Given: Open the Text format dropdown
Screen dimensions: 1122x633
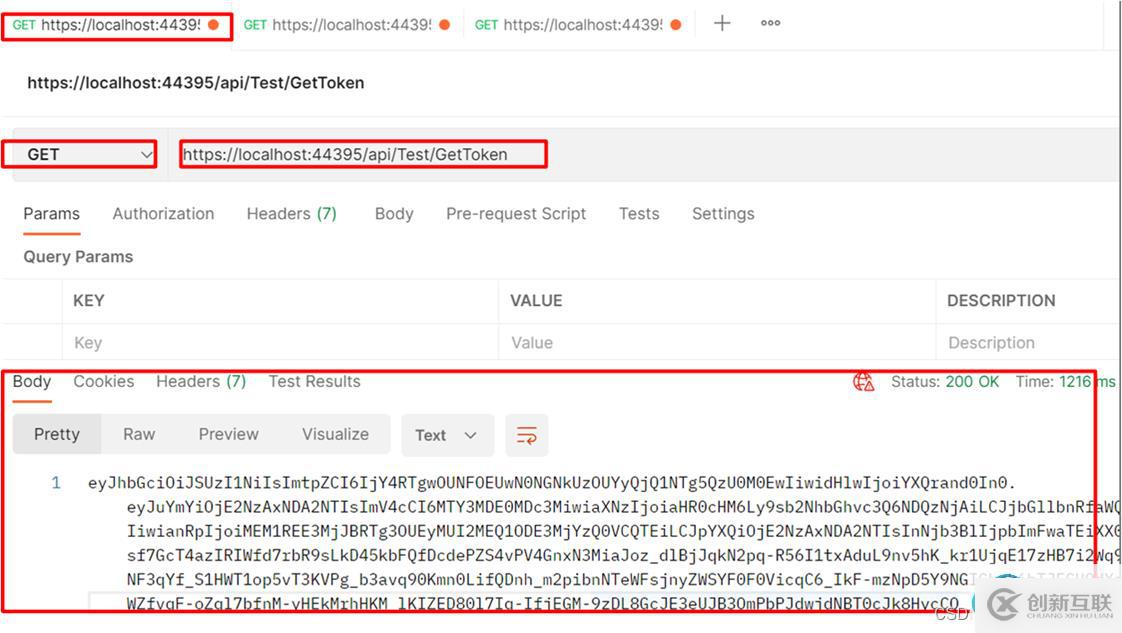Looking at the screenshot, I should pyautogui.click(x=447, y=435).
